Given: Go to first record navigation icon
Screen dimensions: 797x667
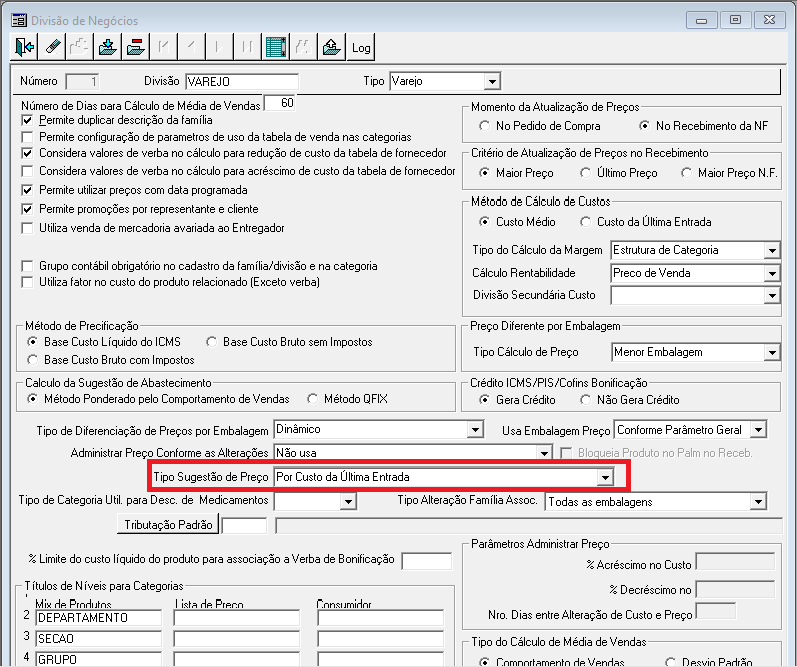Looking at the screenshot, I should coord(164,47).
